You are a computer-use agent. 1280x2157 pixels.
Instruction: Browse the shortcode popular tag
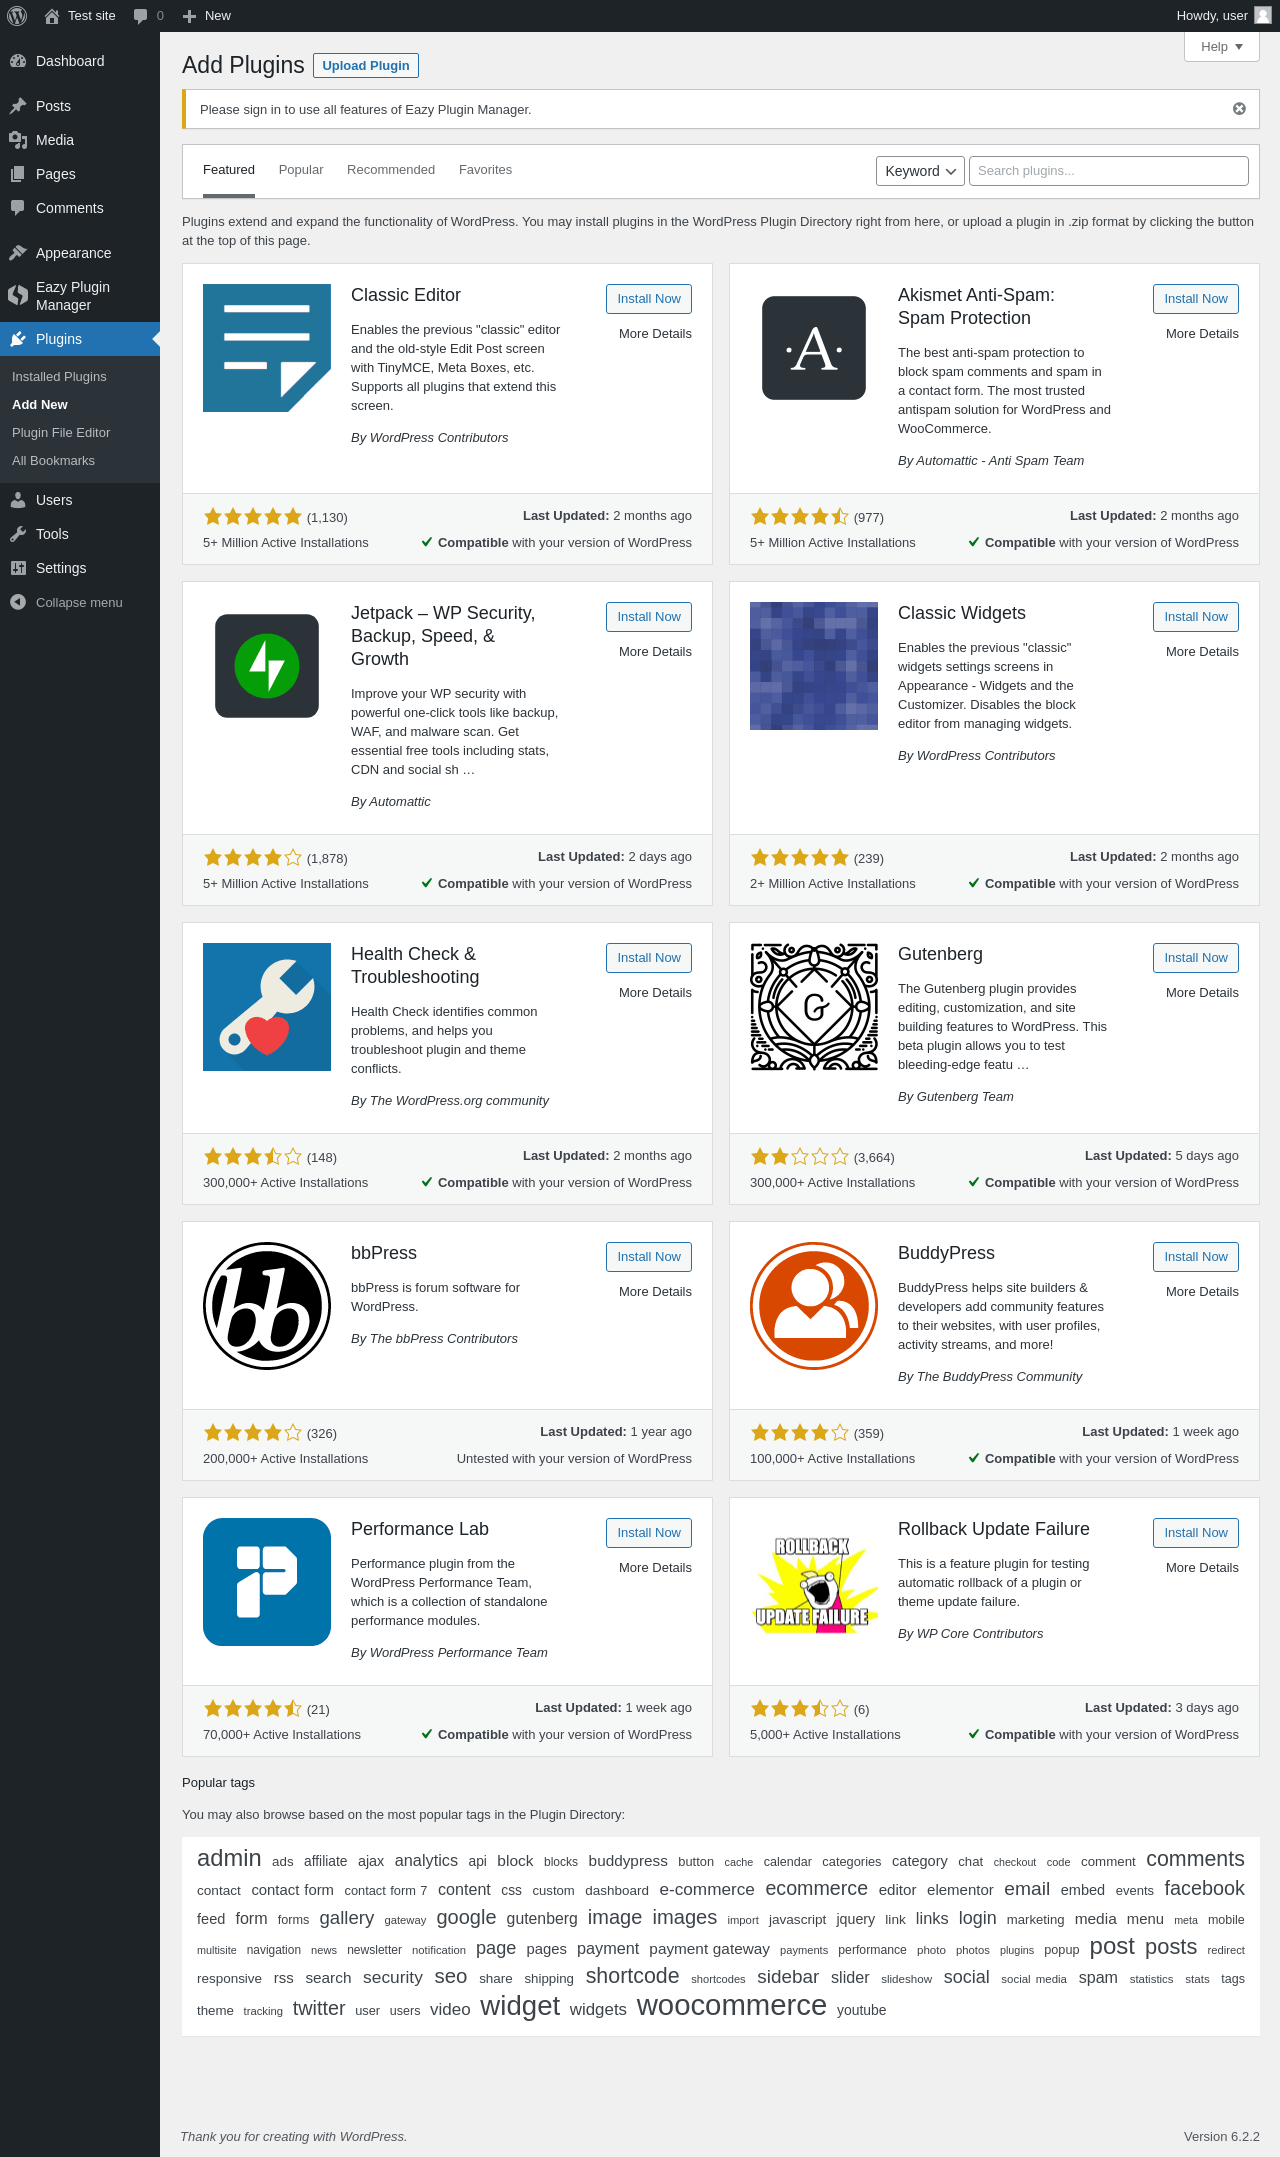[632, 1977]
